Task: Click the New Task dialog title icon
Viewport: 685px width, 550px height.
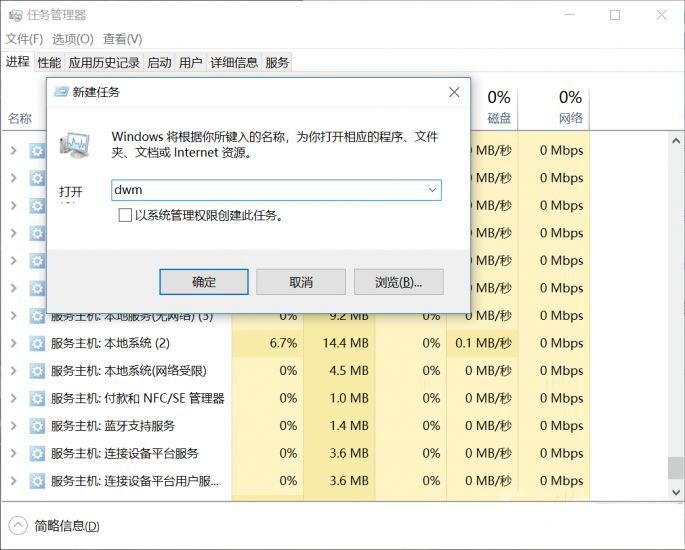Action: click(x=61, y=92)
